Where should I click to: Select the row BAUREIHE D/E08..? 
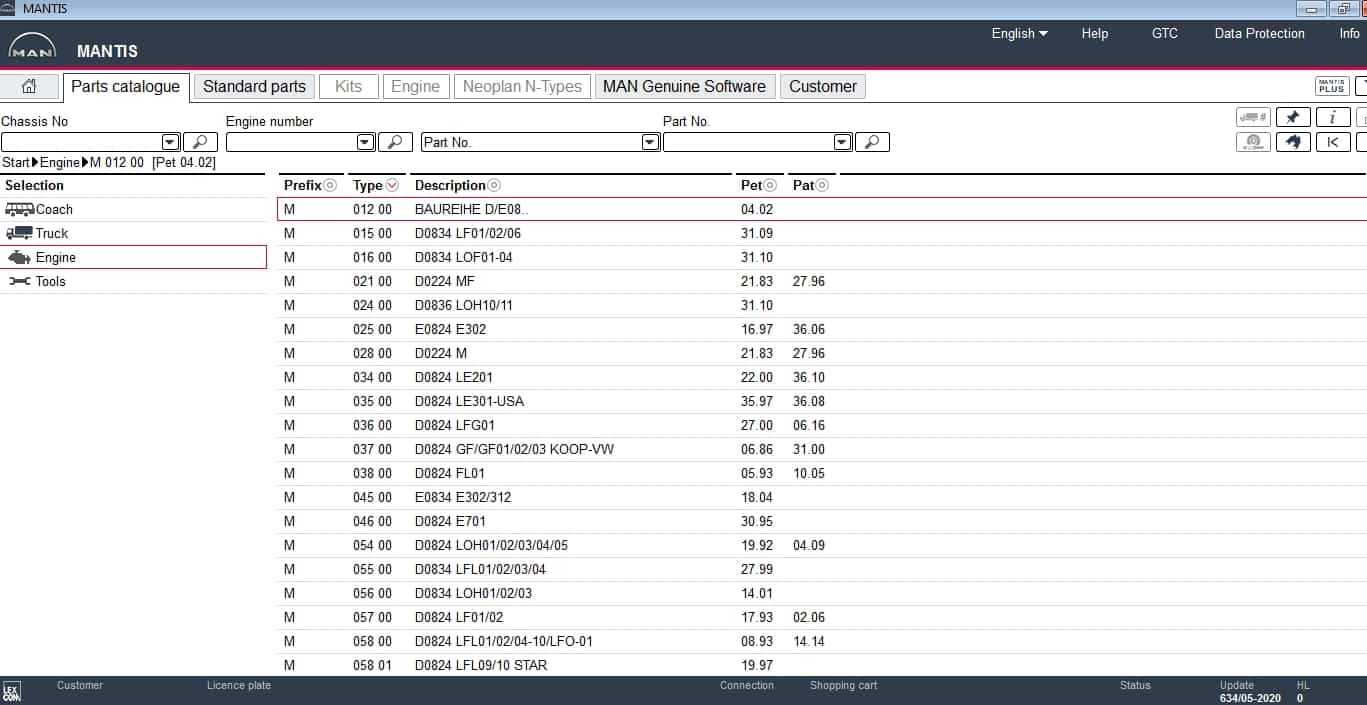(x=821, y=209)
